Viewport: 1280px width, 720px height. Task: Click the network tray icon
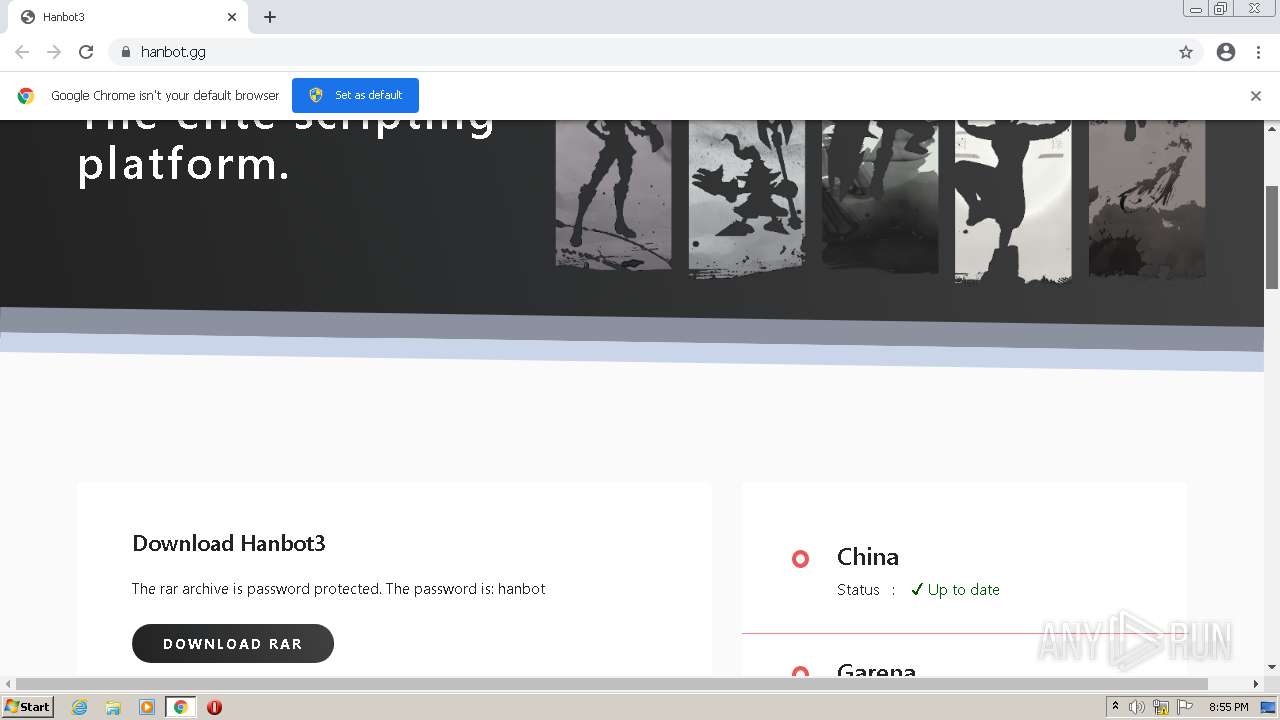(x=1161, y=707)
